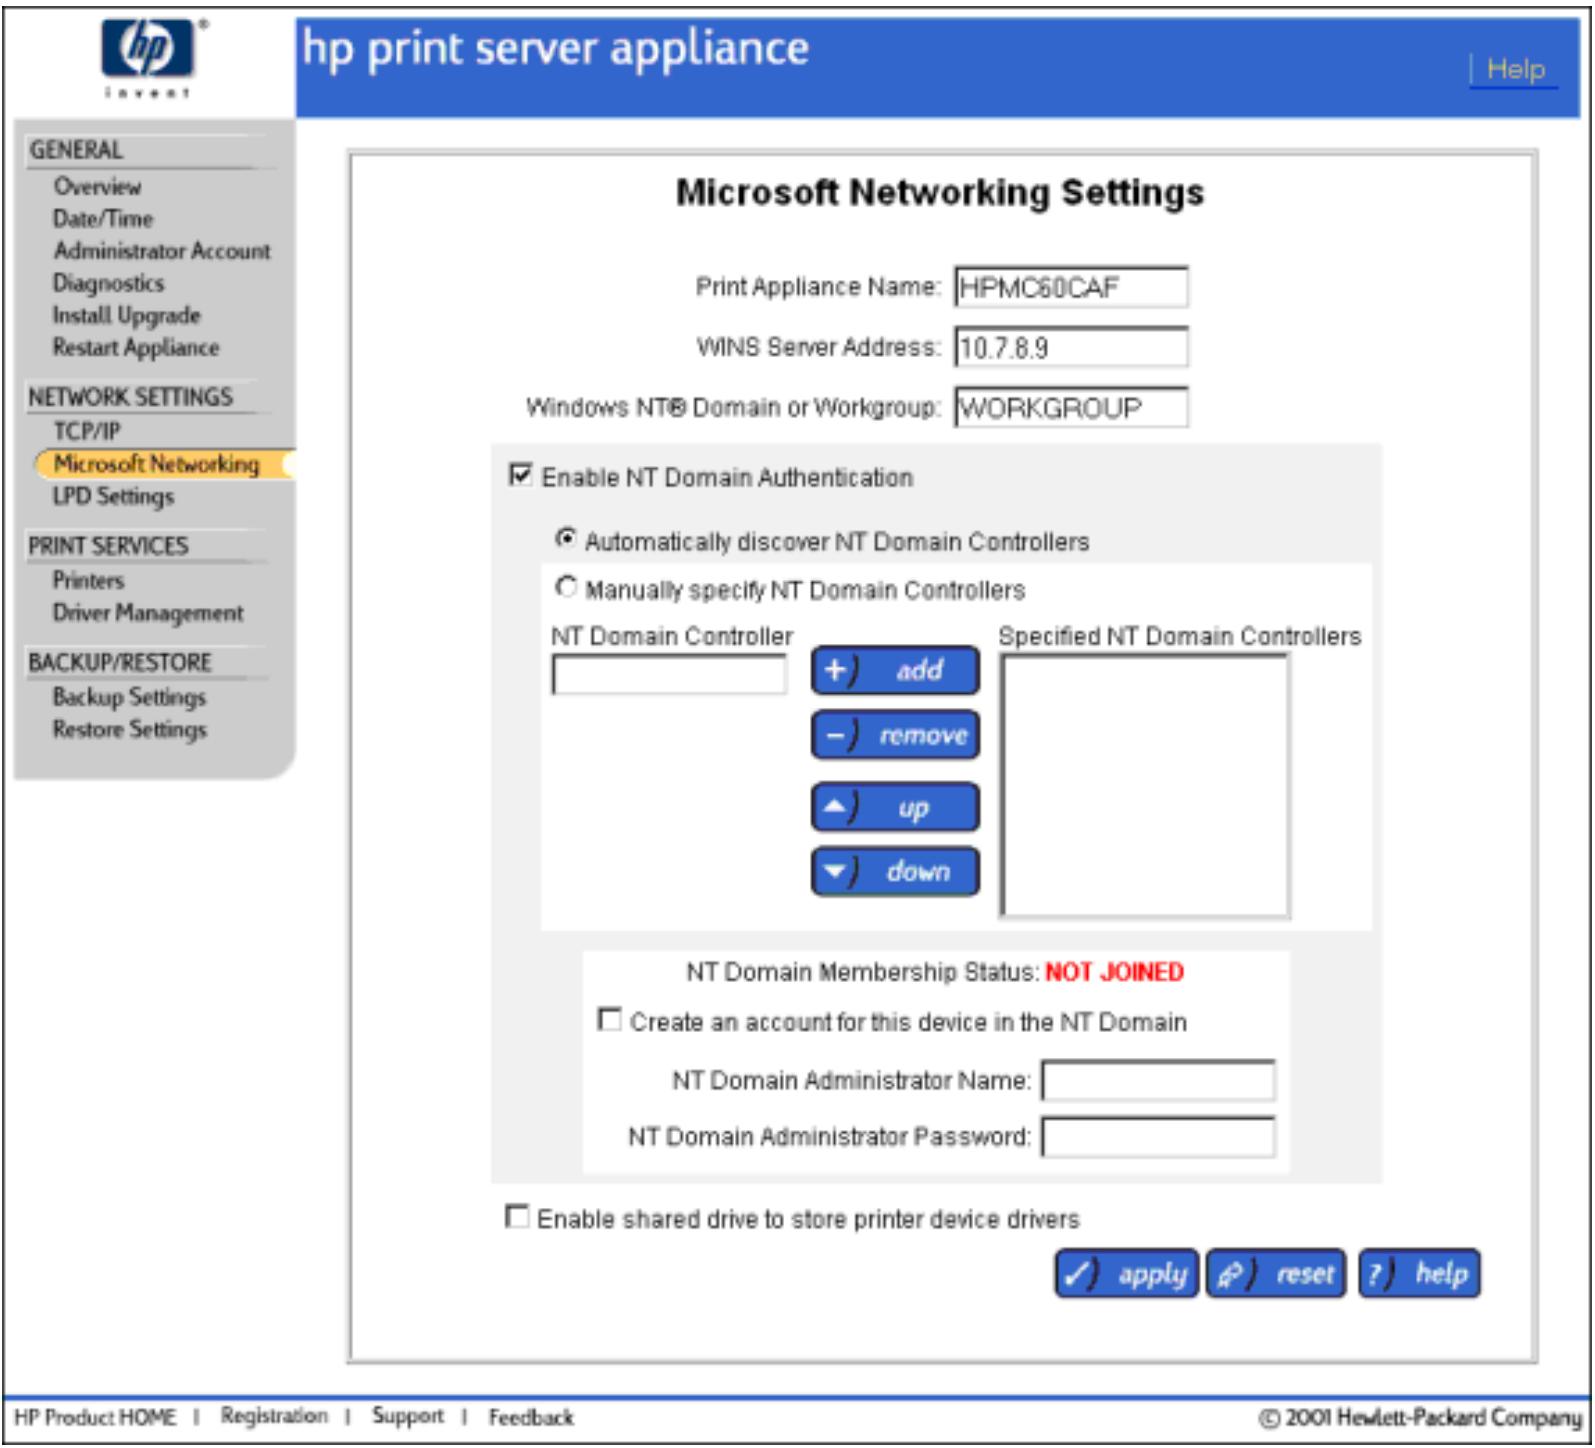The width and height of the screenshot is (1595, 1448).
Task: Apply the Microsoft Networking settings
Action: [x=1126, y=1274]
